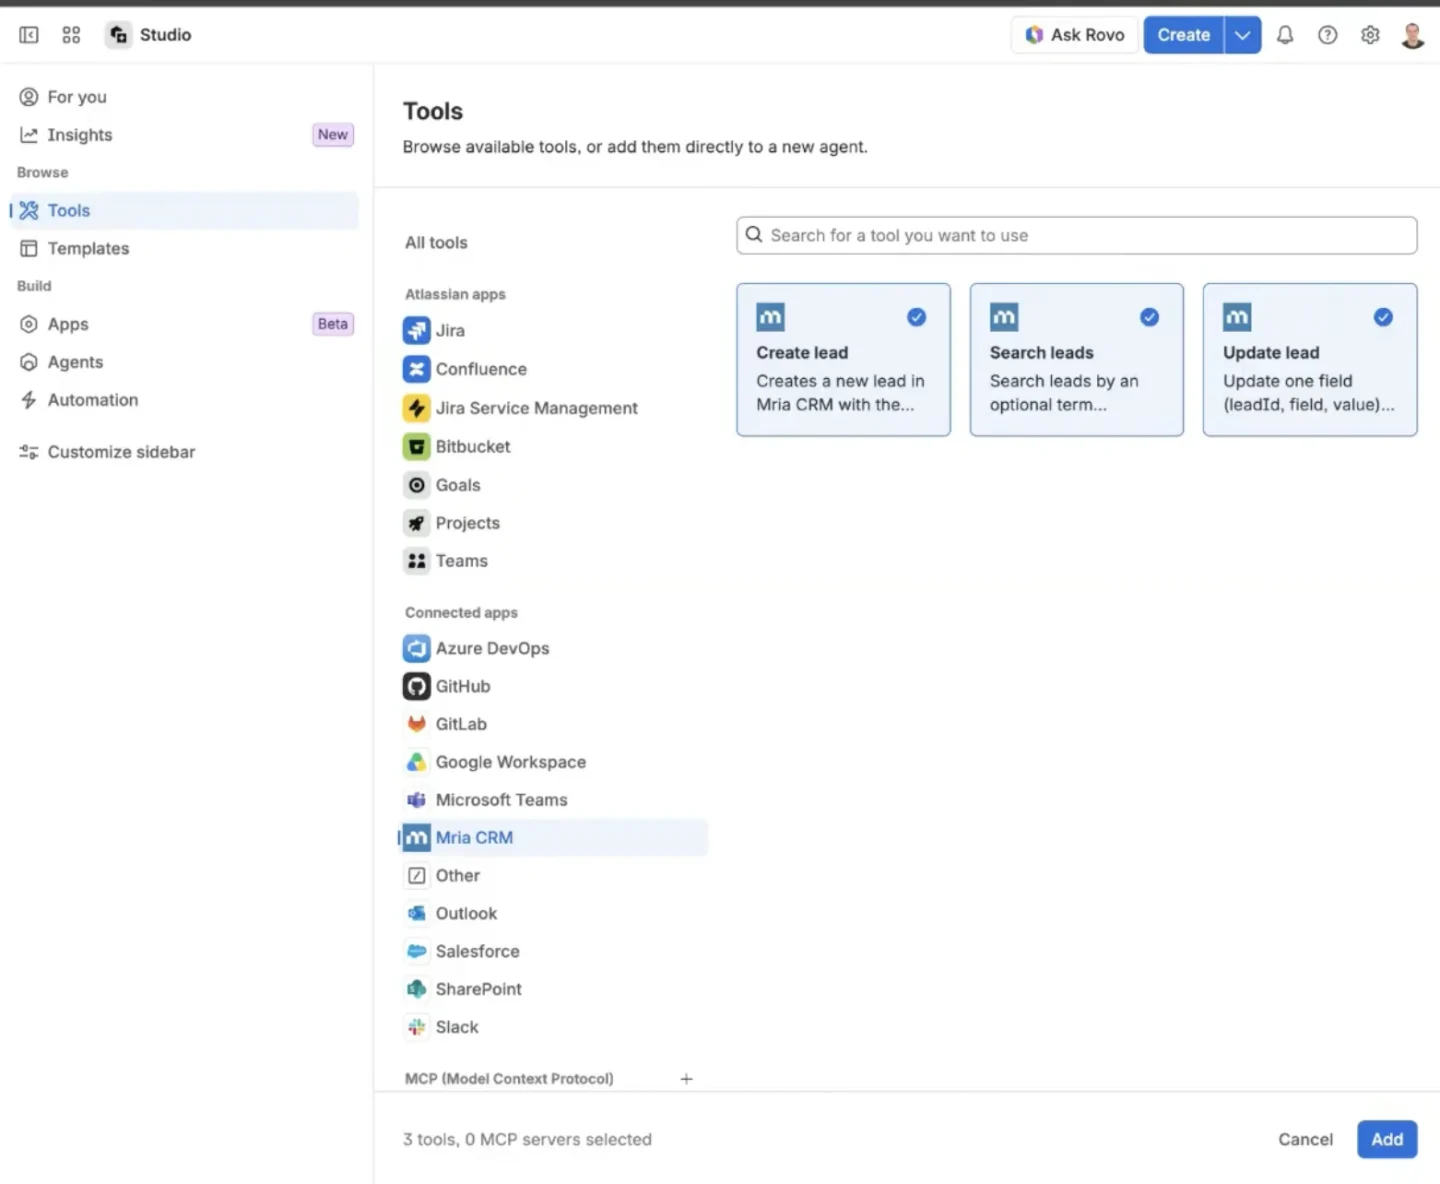Open notifications bell

coord(1285,35)
